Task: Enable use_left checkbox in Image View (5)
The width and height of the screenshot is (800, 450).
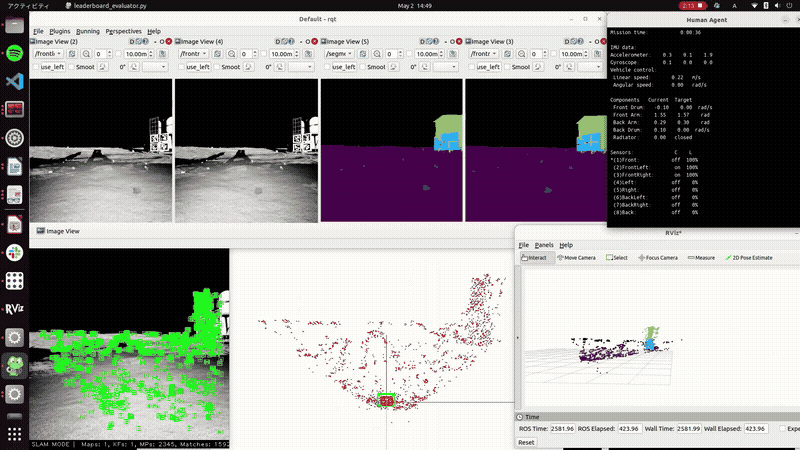Action: (x=327, y=67)
